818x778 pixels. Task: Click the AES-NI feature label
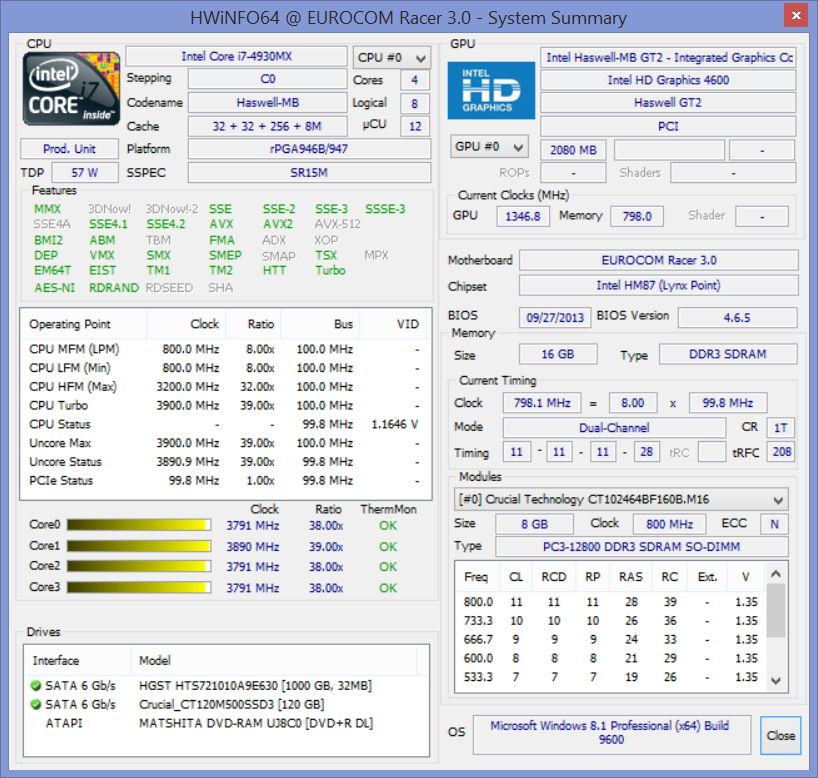(55, 288)
